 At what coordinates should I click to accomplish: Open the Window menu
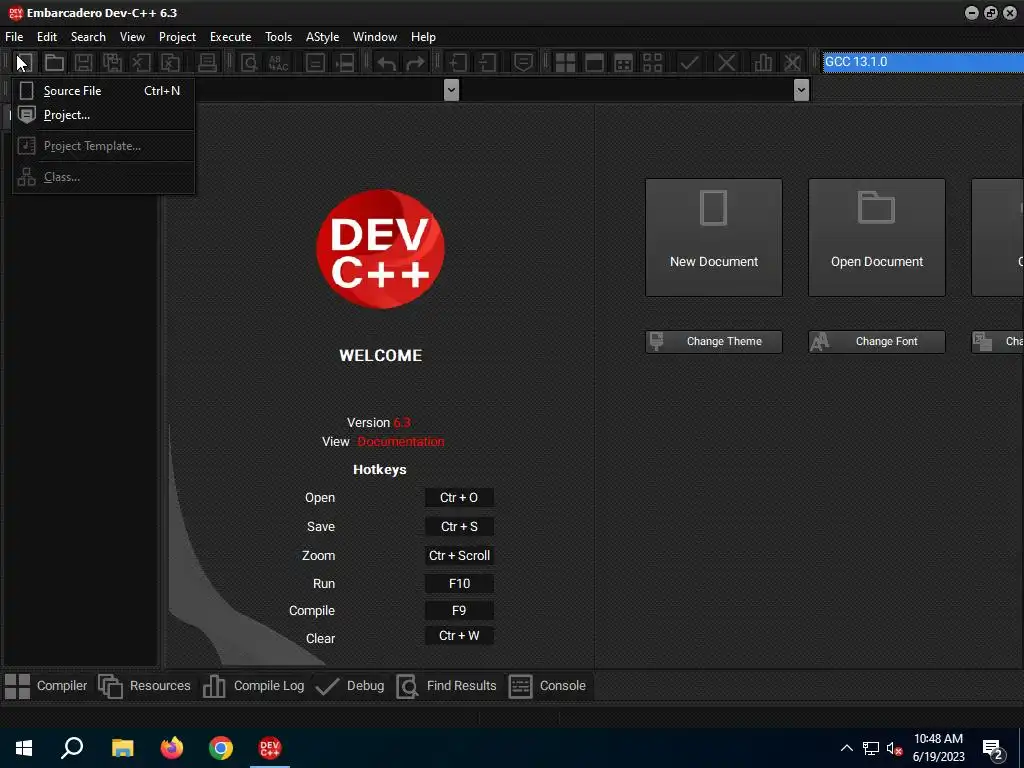click(x=375, y=37)
